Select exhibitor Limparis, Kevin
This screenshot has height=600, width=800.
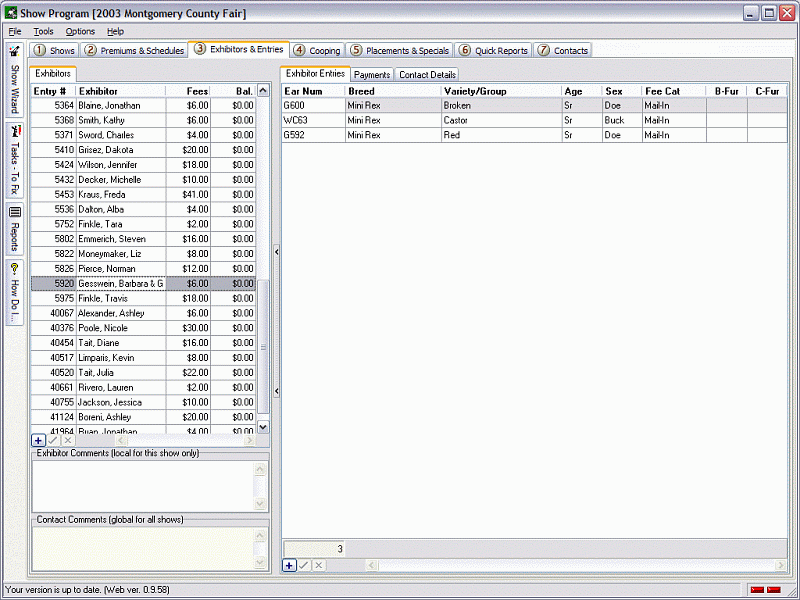coord(143,358)
